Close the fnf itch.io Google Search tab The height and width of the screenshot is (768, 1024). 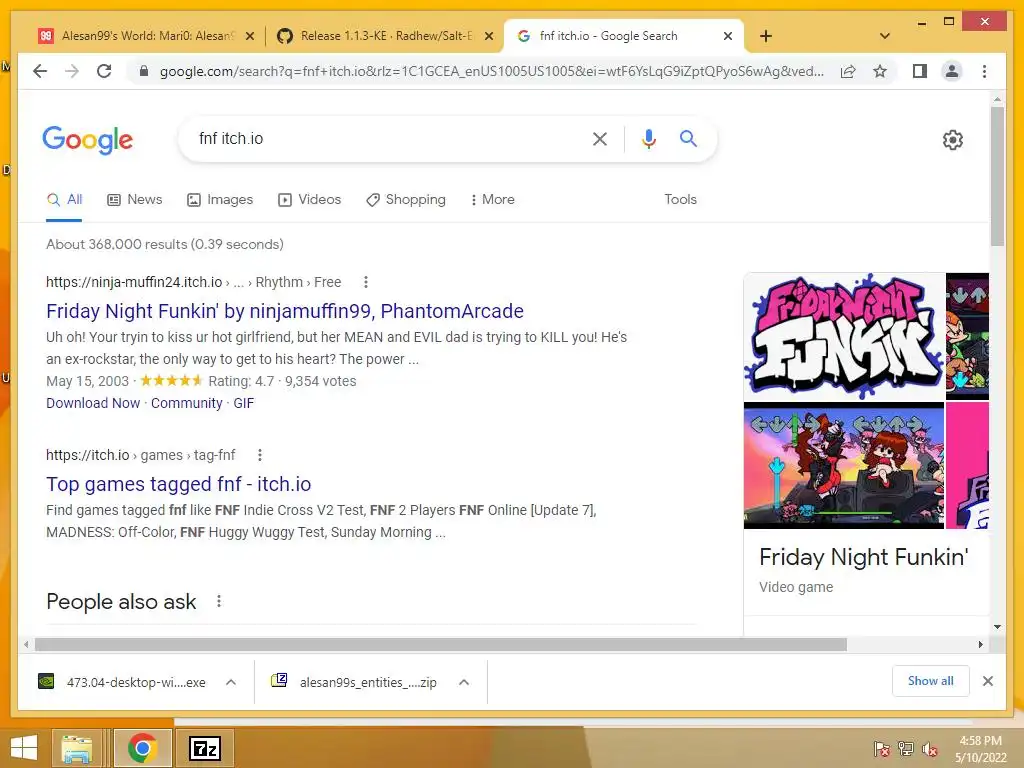728,36
